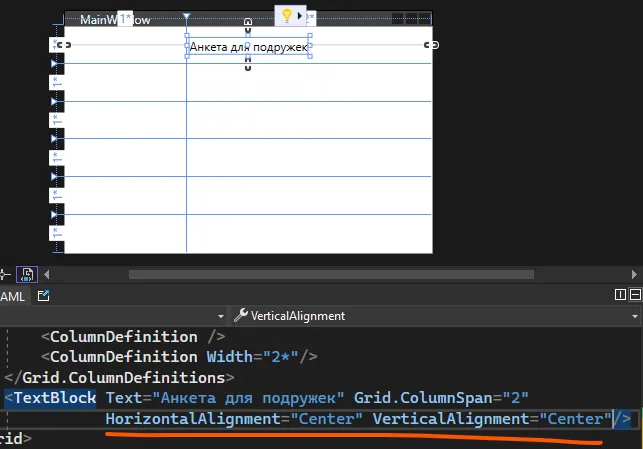Select the 'Анкета для подружек' TextBlock in designer
The width and height of the screenshot is (643, 449).
tap(249, 47)
